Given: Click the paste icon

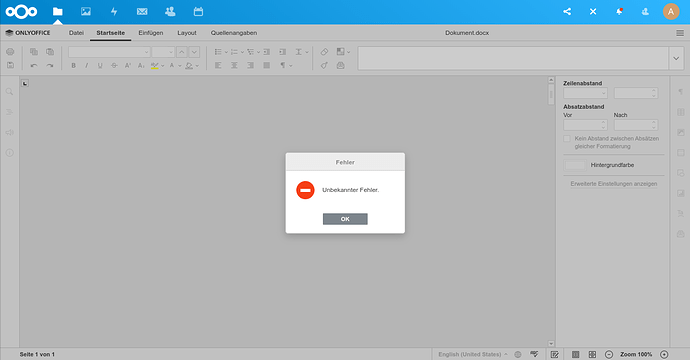Looking at the screenshot, I should [x=50, y=52].
